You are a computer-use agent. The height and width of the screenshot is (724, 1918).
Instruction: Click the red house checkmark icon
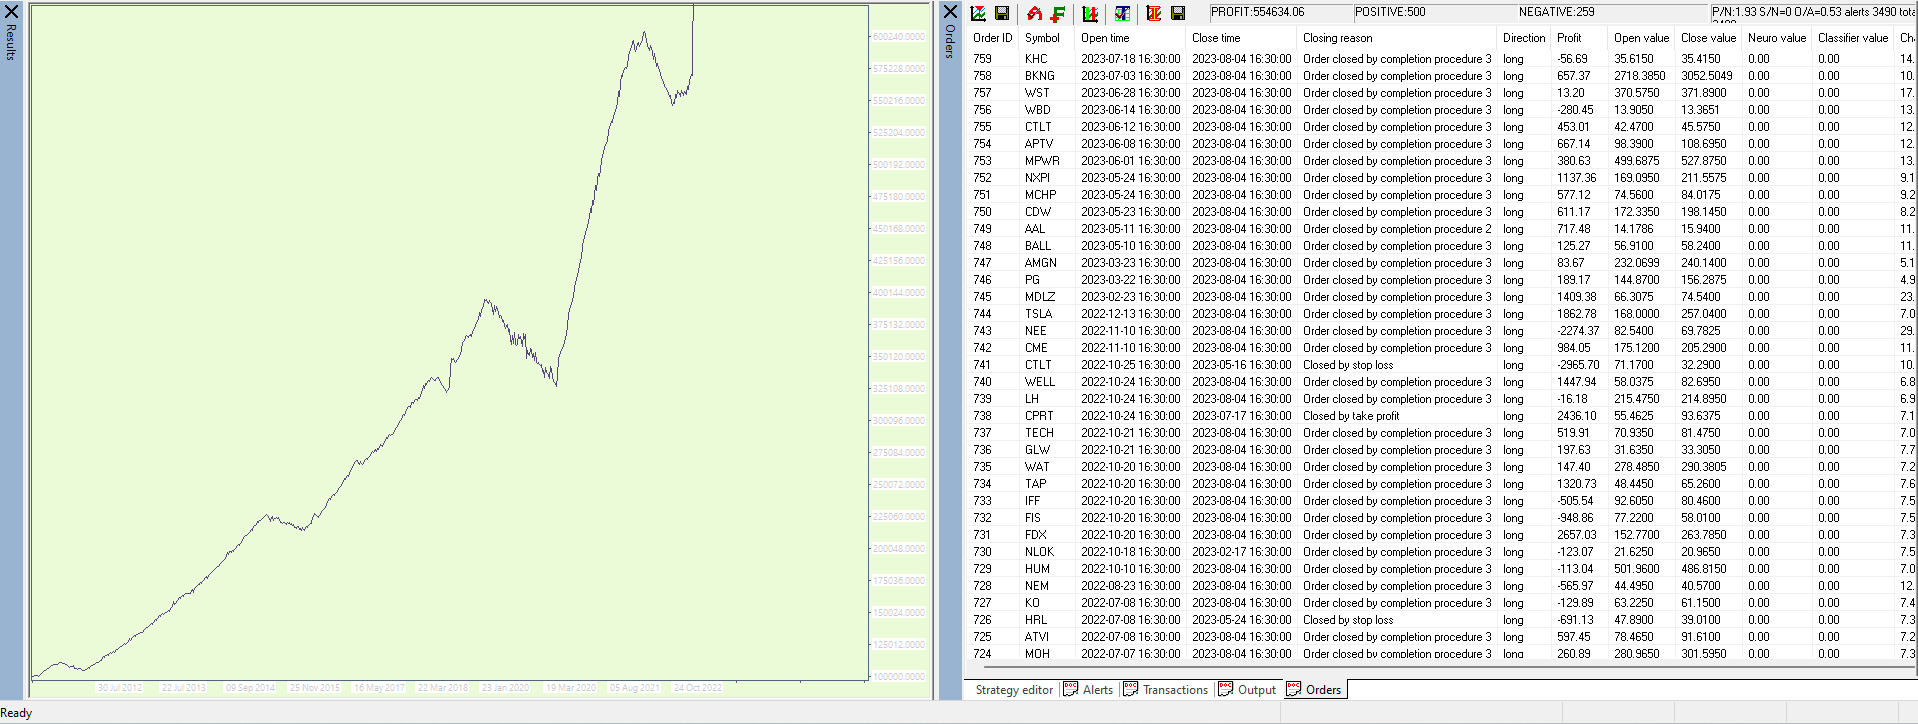(x=1034, y=13)
